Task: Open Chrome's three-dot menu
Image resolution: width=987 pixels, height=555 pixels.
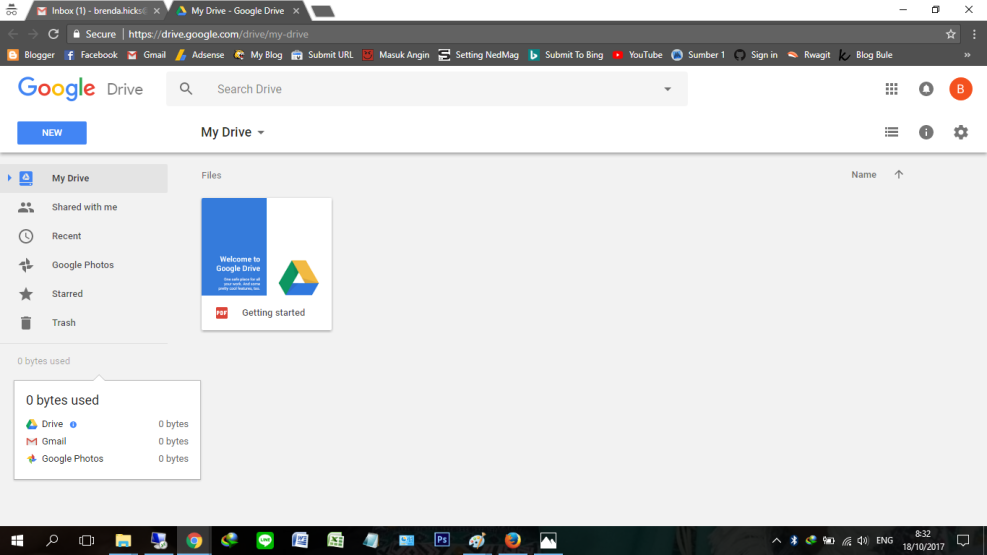Action: tap(974, 34)
